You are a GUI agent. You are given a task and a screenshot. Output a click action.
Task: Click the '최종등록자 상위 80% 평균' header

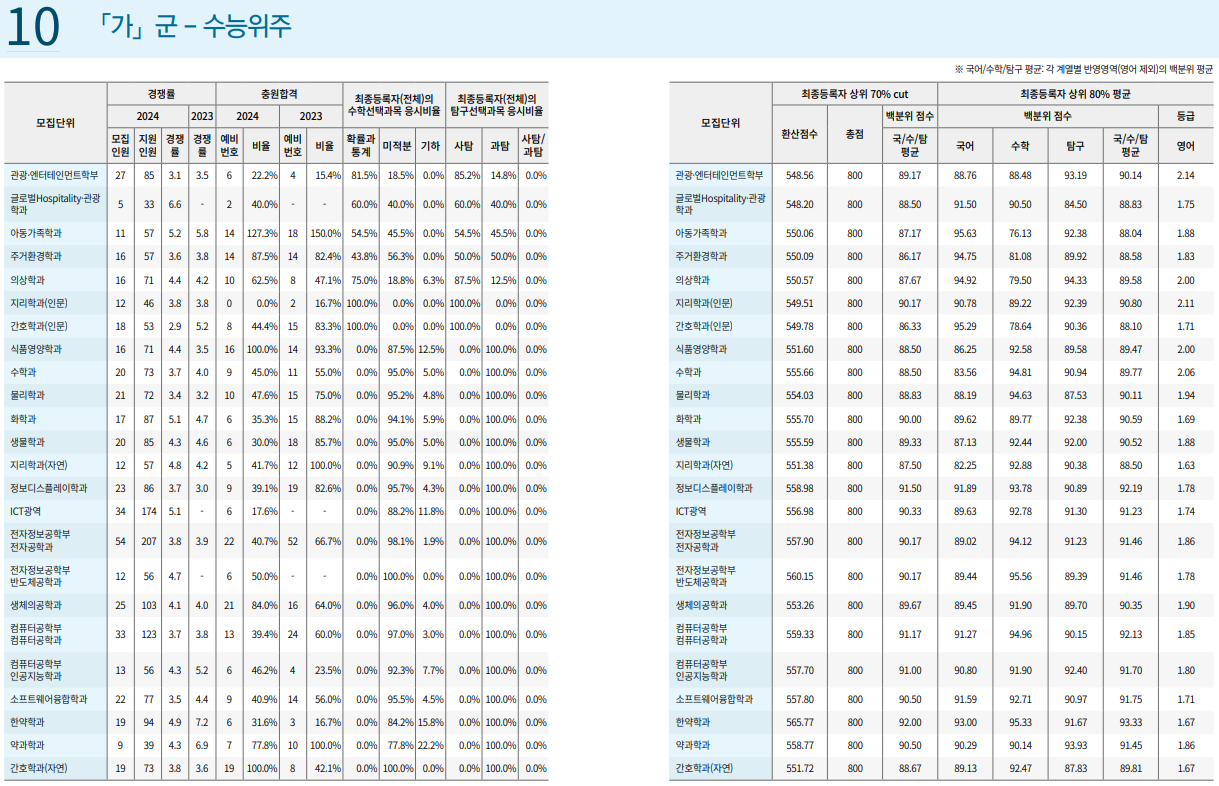(1075, 93)
